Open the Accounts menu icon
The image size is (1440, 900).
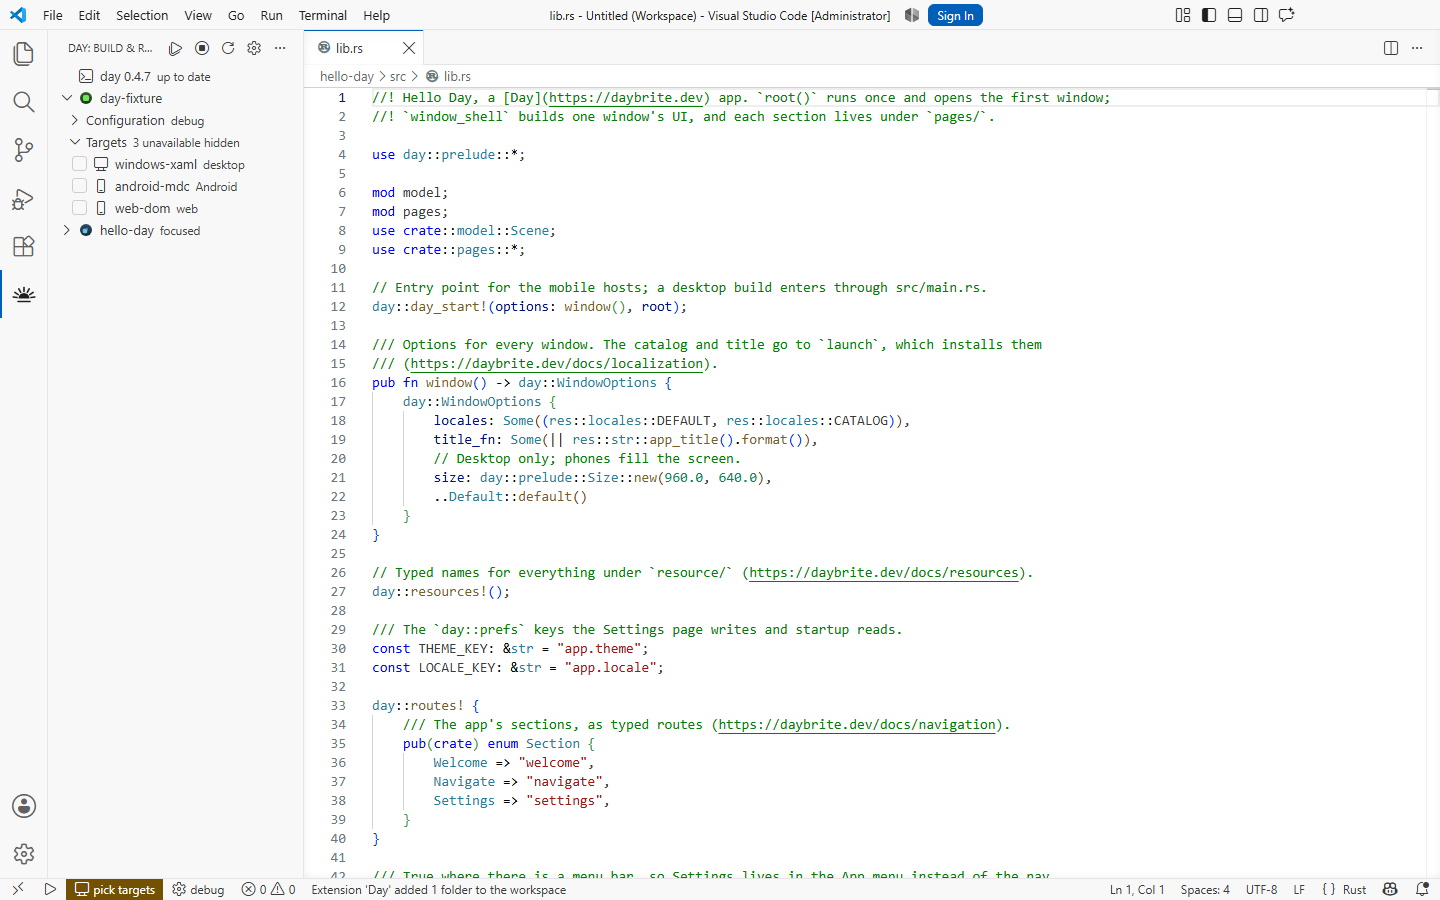tap(24, 806)
